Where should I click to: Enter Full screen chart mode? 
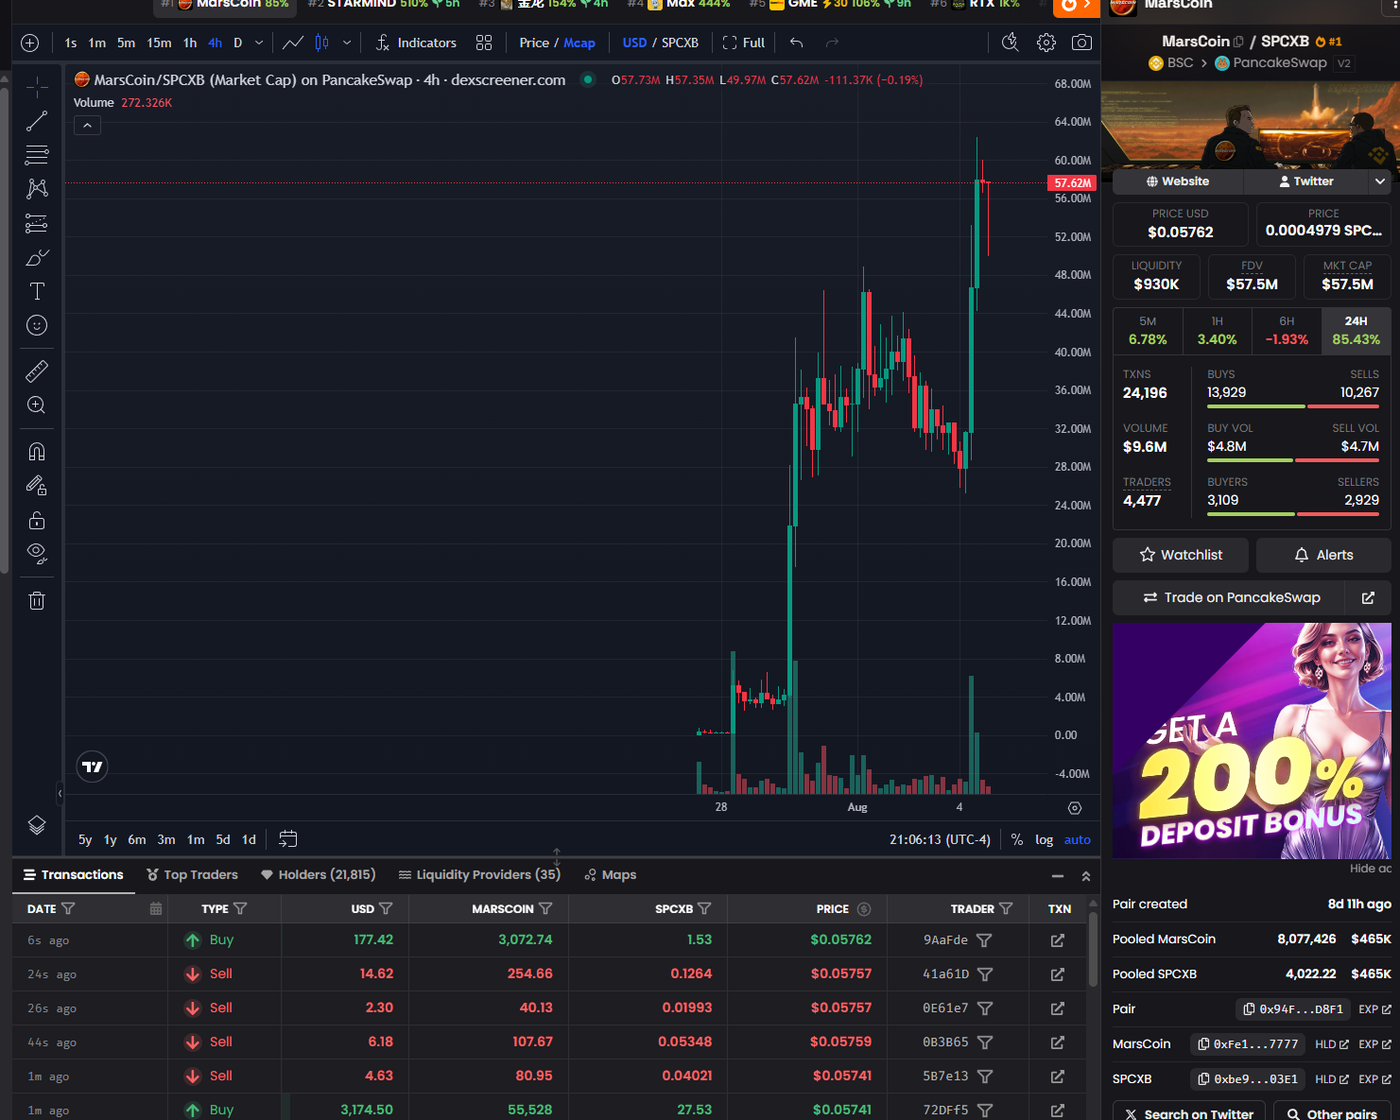744,43
